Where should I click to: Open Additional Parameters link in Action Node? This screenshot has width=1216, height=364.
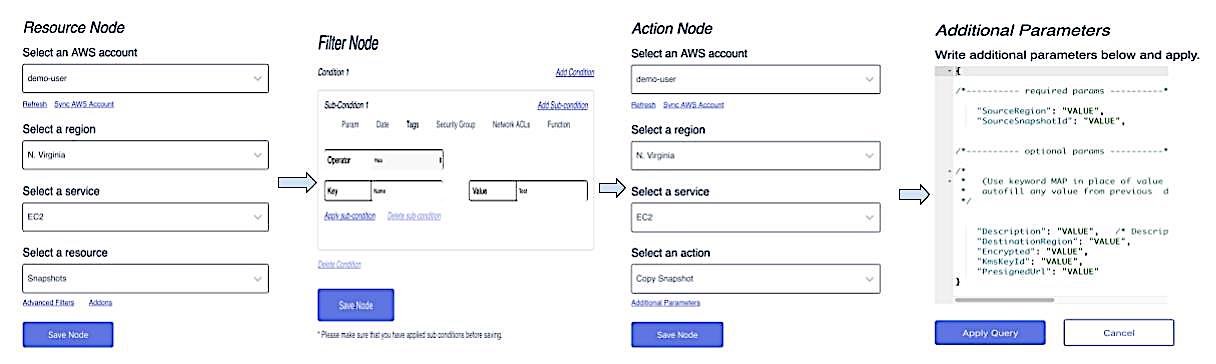pyautogui.click(x=666, y=302)
